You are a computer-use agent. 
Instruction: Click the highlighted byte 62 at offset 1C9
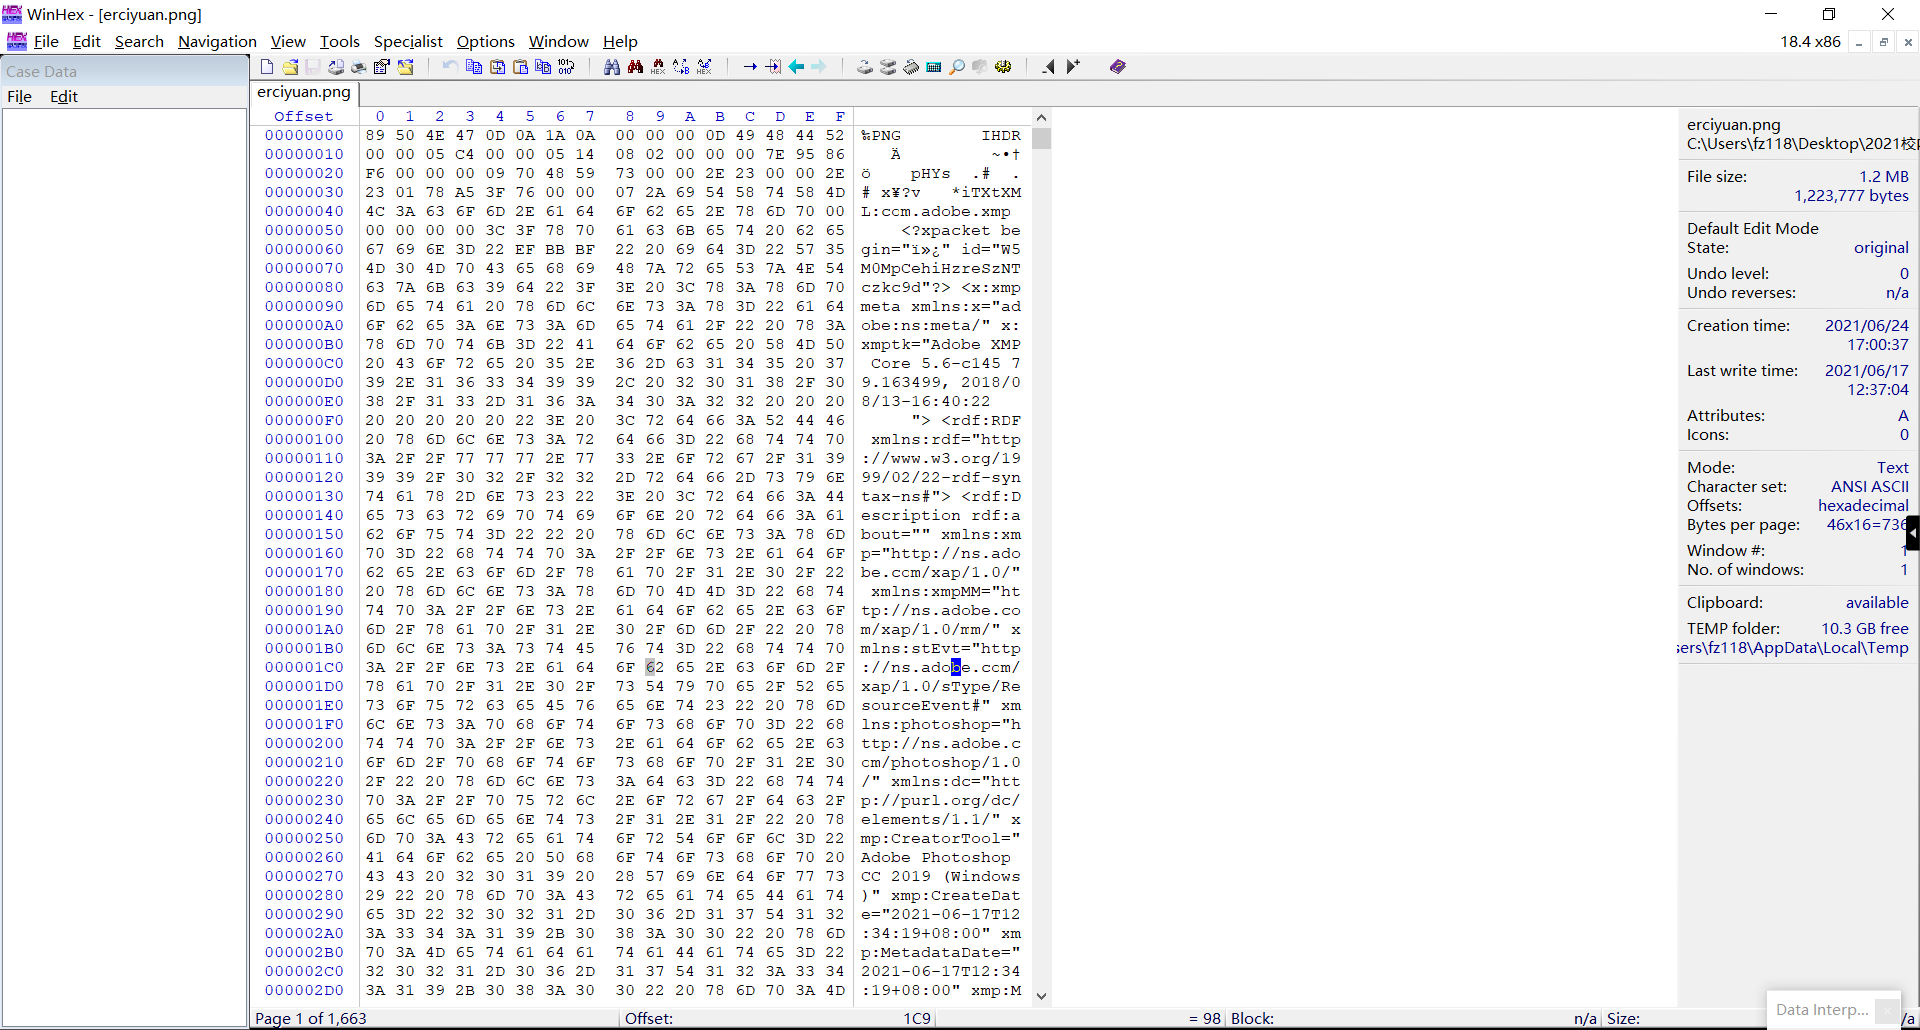[655, 668]
